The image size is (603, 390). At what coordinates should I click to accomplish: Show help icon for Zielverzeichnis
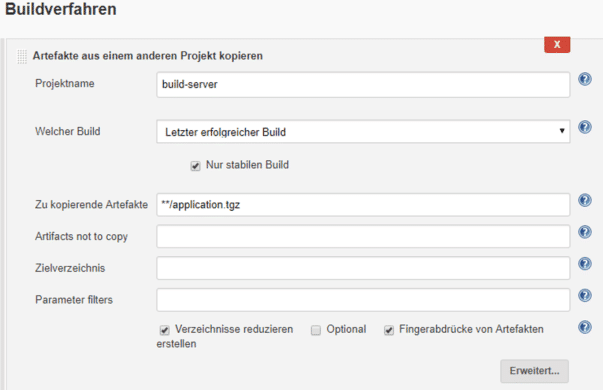(585, 264)
